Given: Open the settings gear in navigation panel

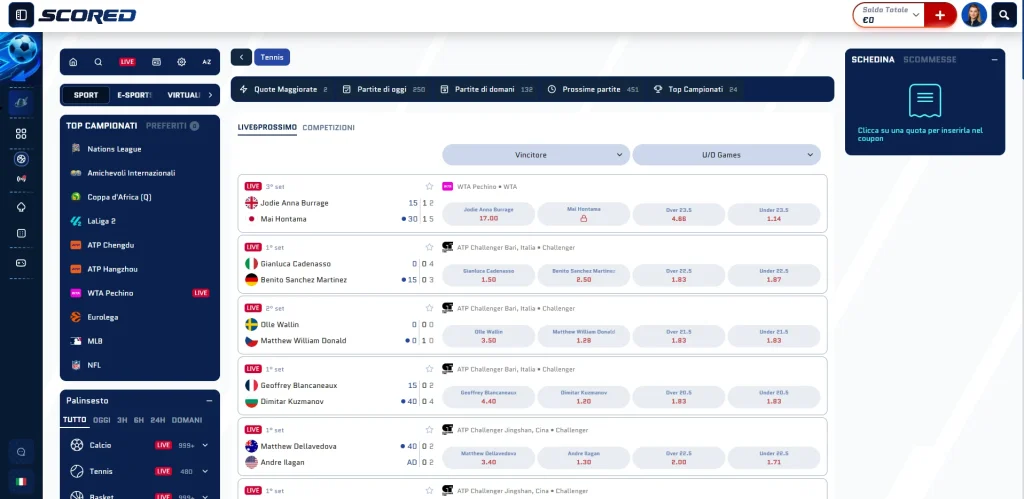Looking at the screenshot, I should 182,62.
